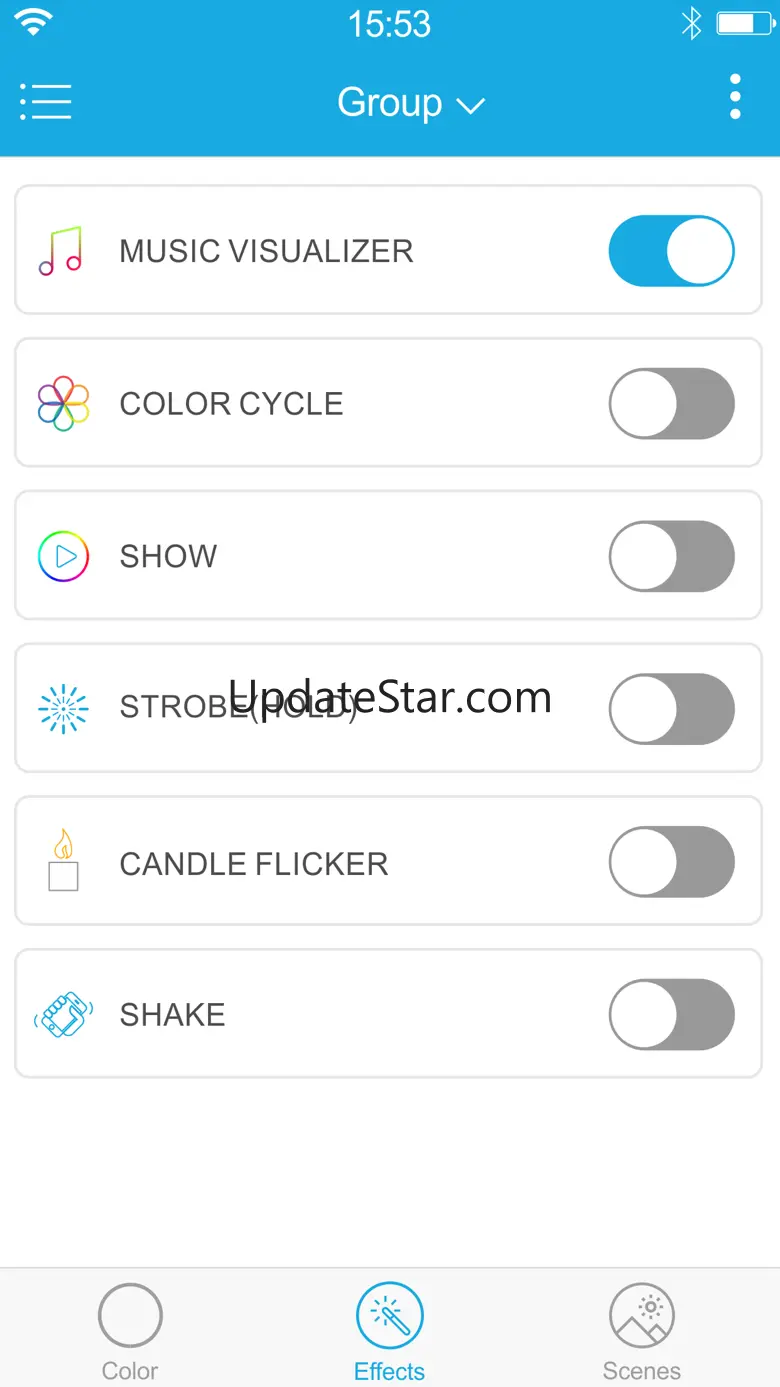Tap the CANDLE FLICKER label
Image resolution: width=780 pixels, height=1387 pixels.
[x=254, y=864]
